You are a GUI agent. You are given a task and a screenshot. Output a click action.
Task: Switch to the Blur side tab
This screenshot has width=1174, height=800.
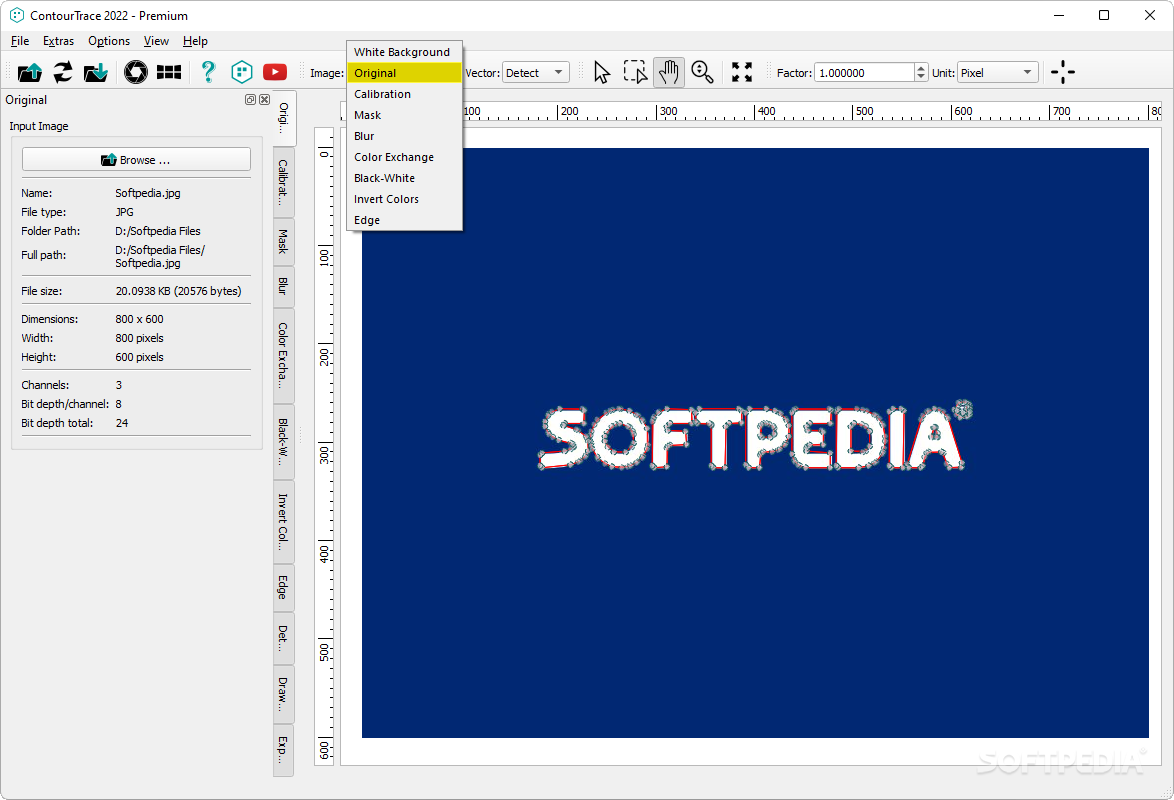pyautogui.click(x=283, y=286)
